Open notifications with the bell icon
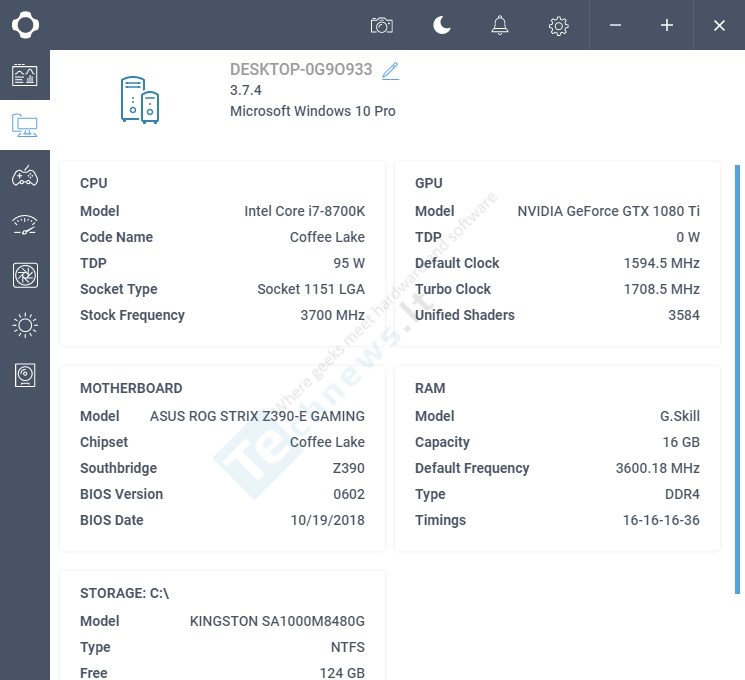 coord(499,25)
